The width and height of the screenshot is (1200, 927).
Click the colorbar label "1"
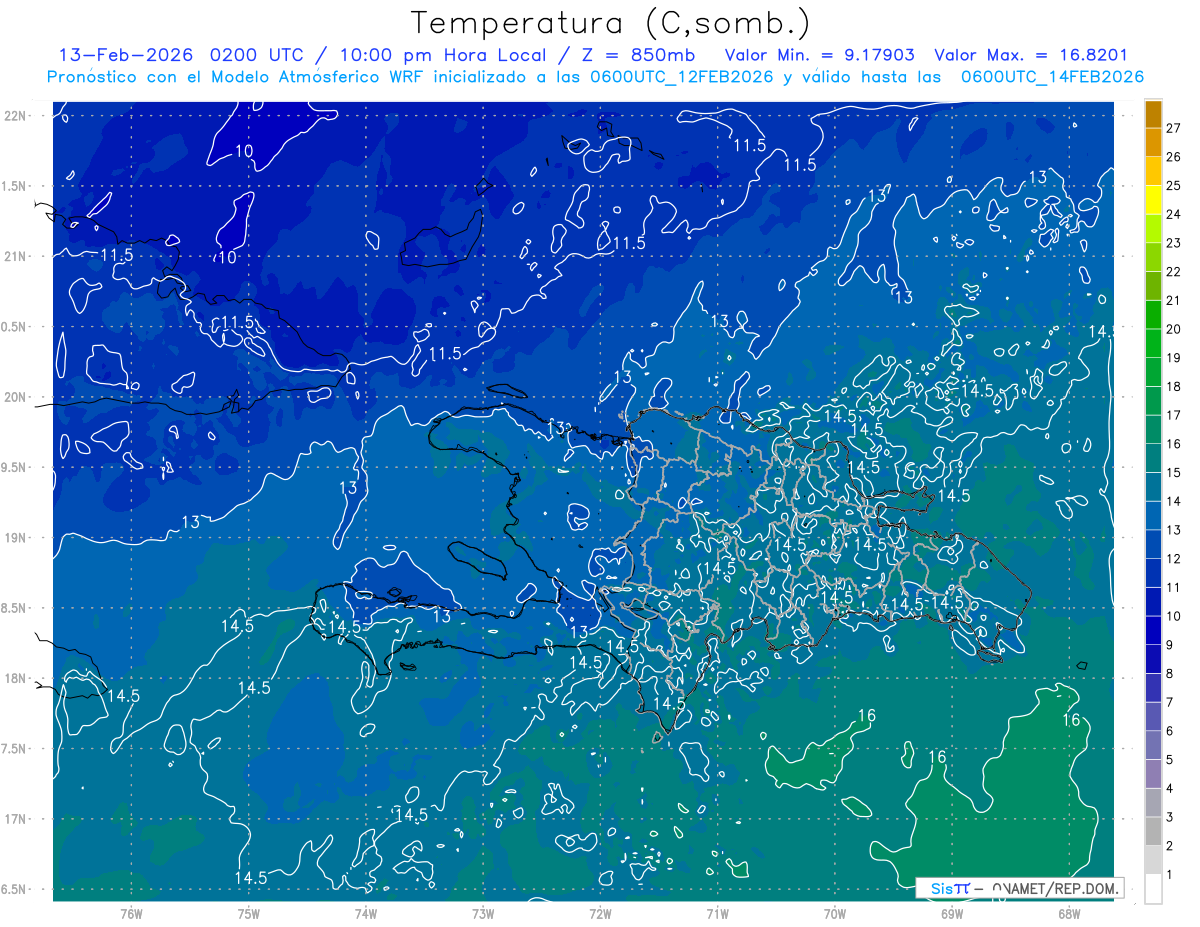coord(1169,874)
